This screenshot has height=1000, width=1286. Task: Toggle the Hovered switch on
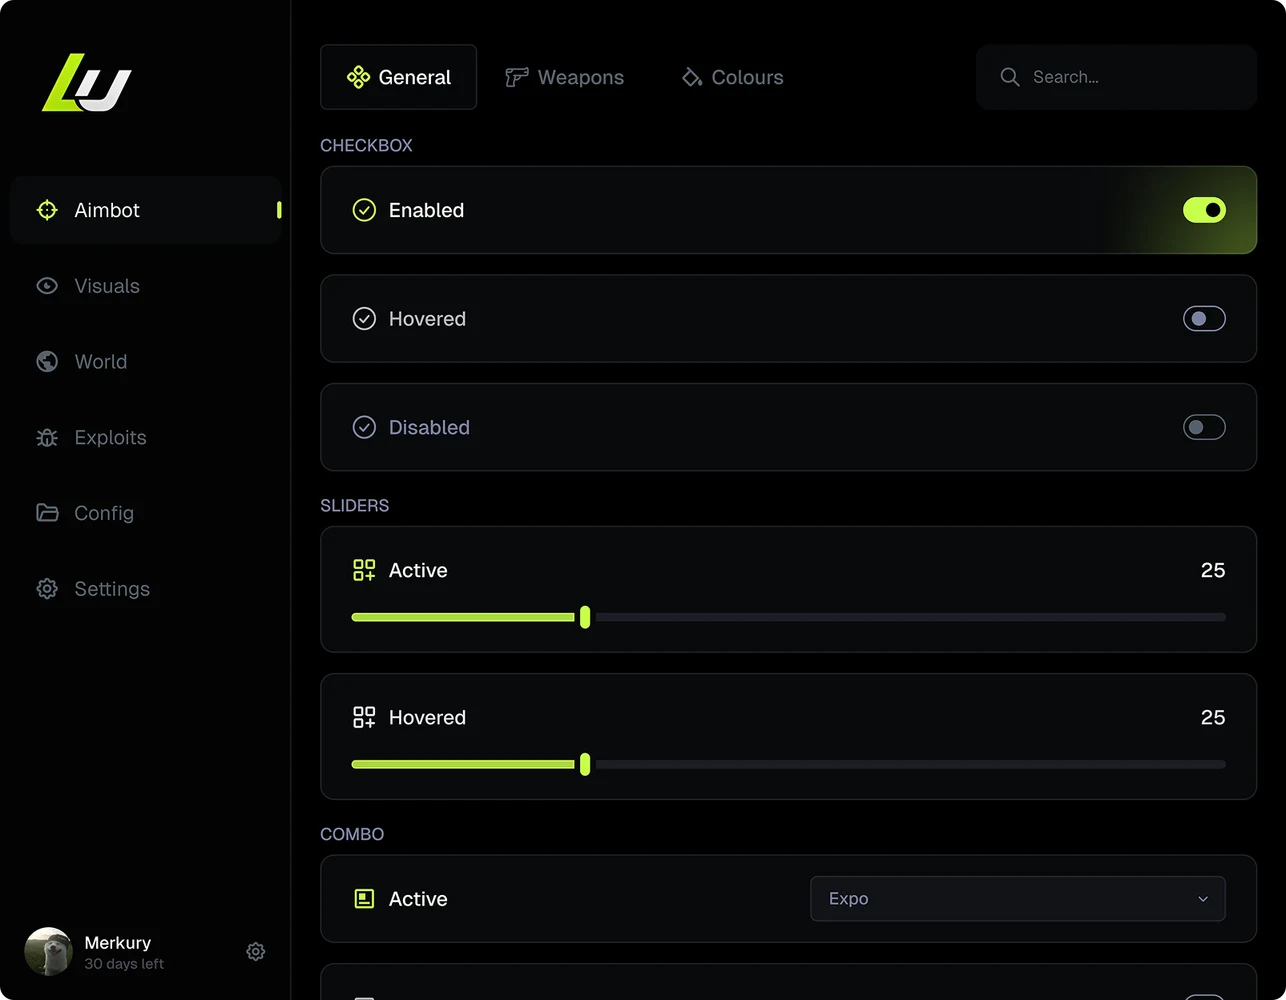pyautogui.click(x=1204, y=319)
